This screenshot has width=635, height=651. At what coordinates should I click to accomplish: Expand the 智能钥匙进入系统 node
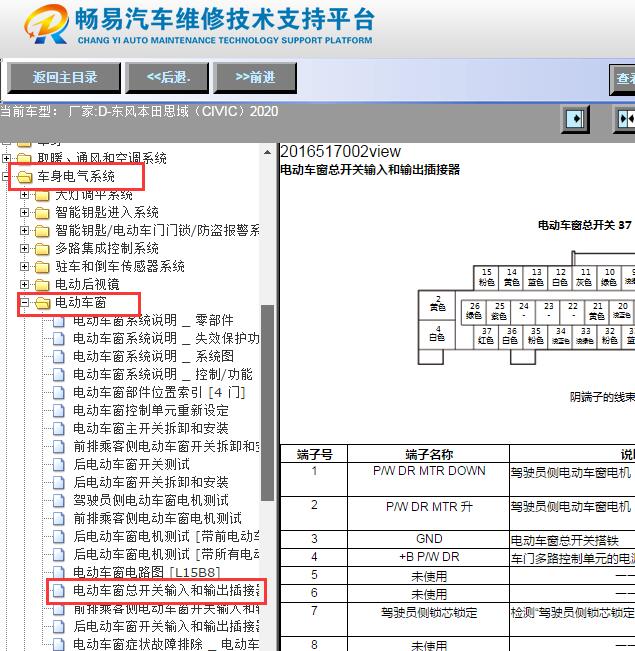(25, 212)
